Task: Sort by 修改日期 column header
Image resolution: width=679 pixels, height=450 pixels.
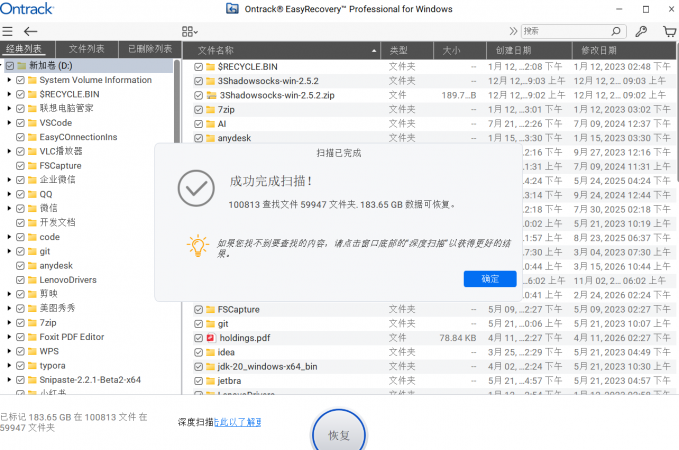Action: point(624,50)
